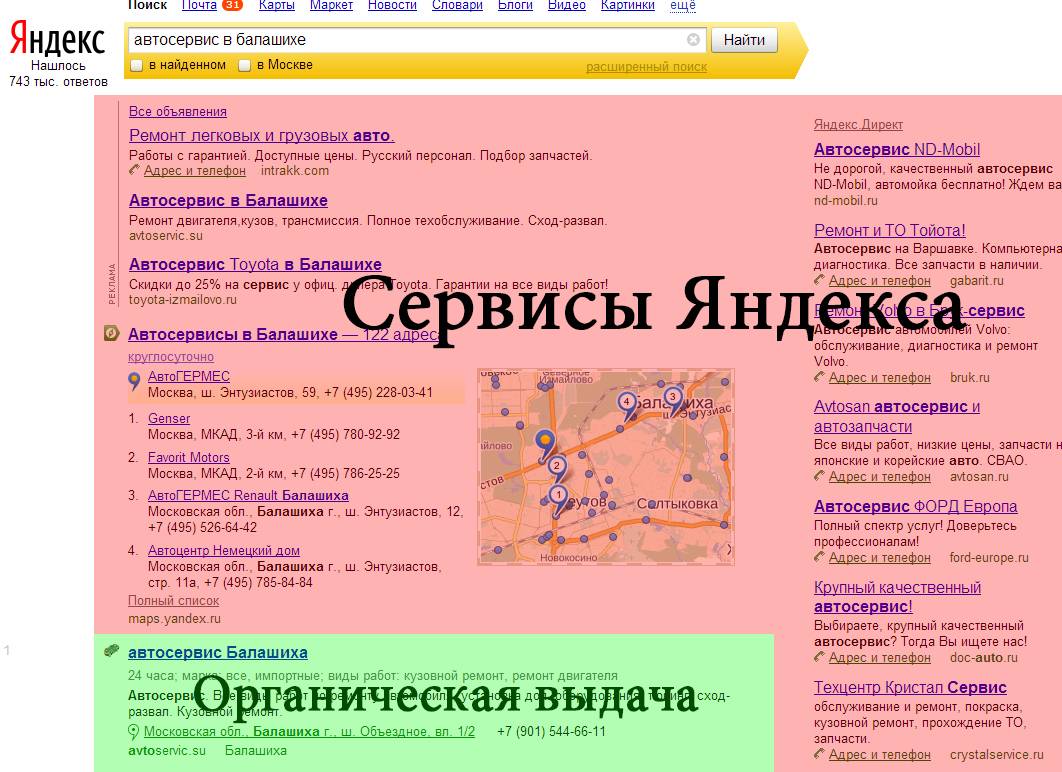The image size is (1062, 772).
Task: Click the phone icon next to intrakk.com address
Action: point(134,169)
